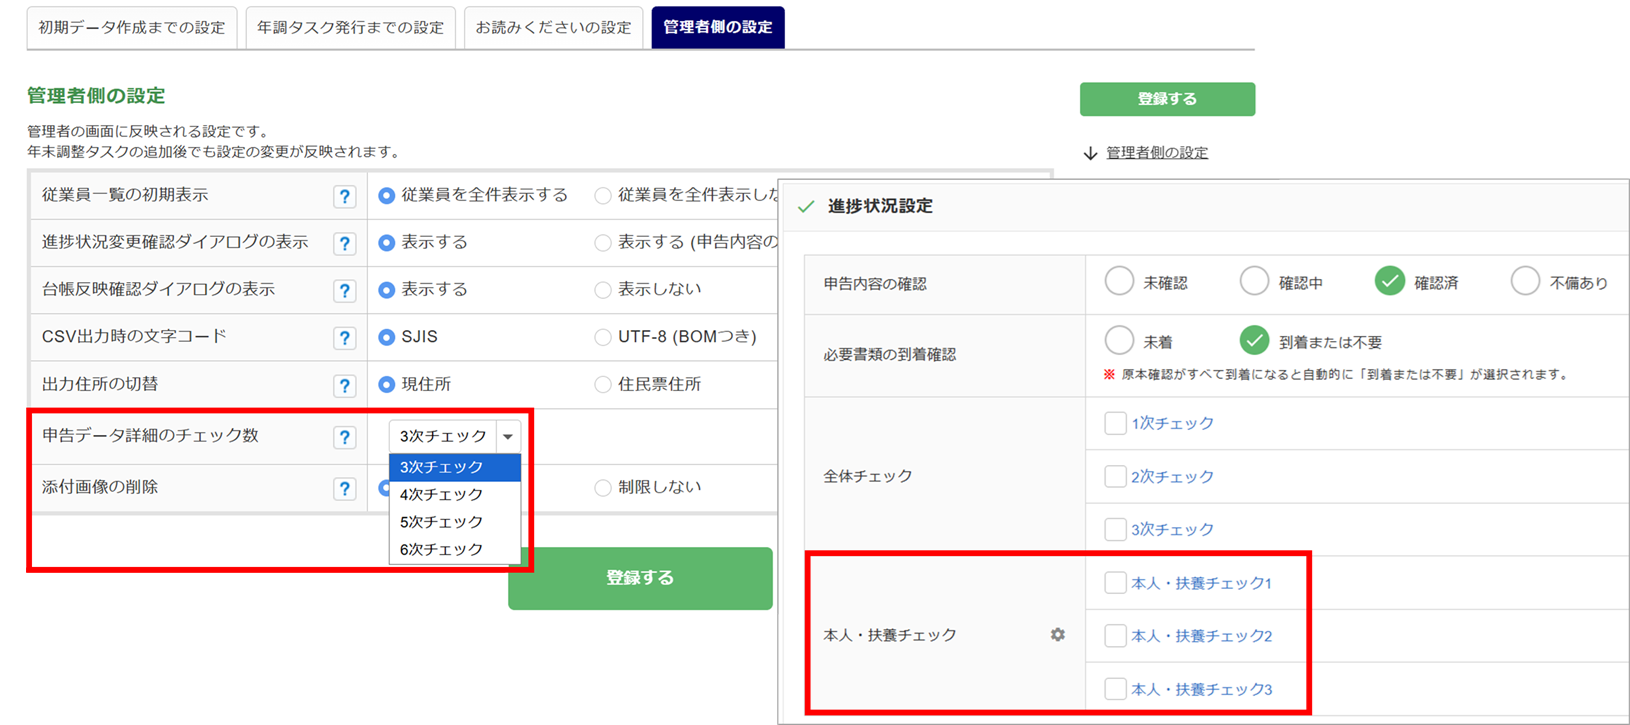Viewport: 1630px width, 725px height.
Task: Set 申告内容の確認 to 未確認
Action: click(x=1119, y=282)
